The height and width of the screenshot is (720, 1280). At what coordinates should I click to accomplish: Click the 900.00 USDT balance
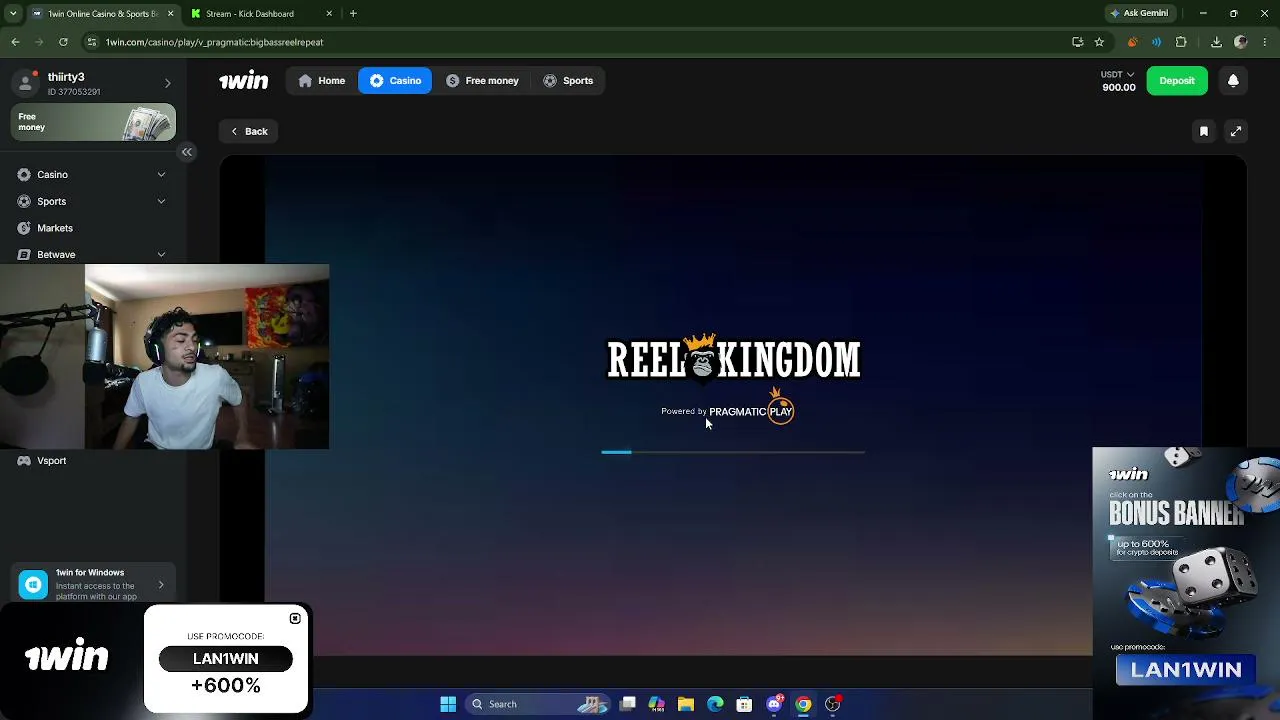pos(1119,88)
